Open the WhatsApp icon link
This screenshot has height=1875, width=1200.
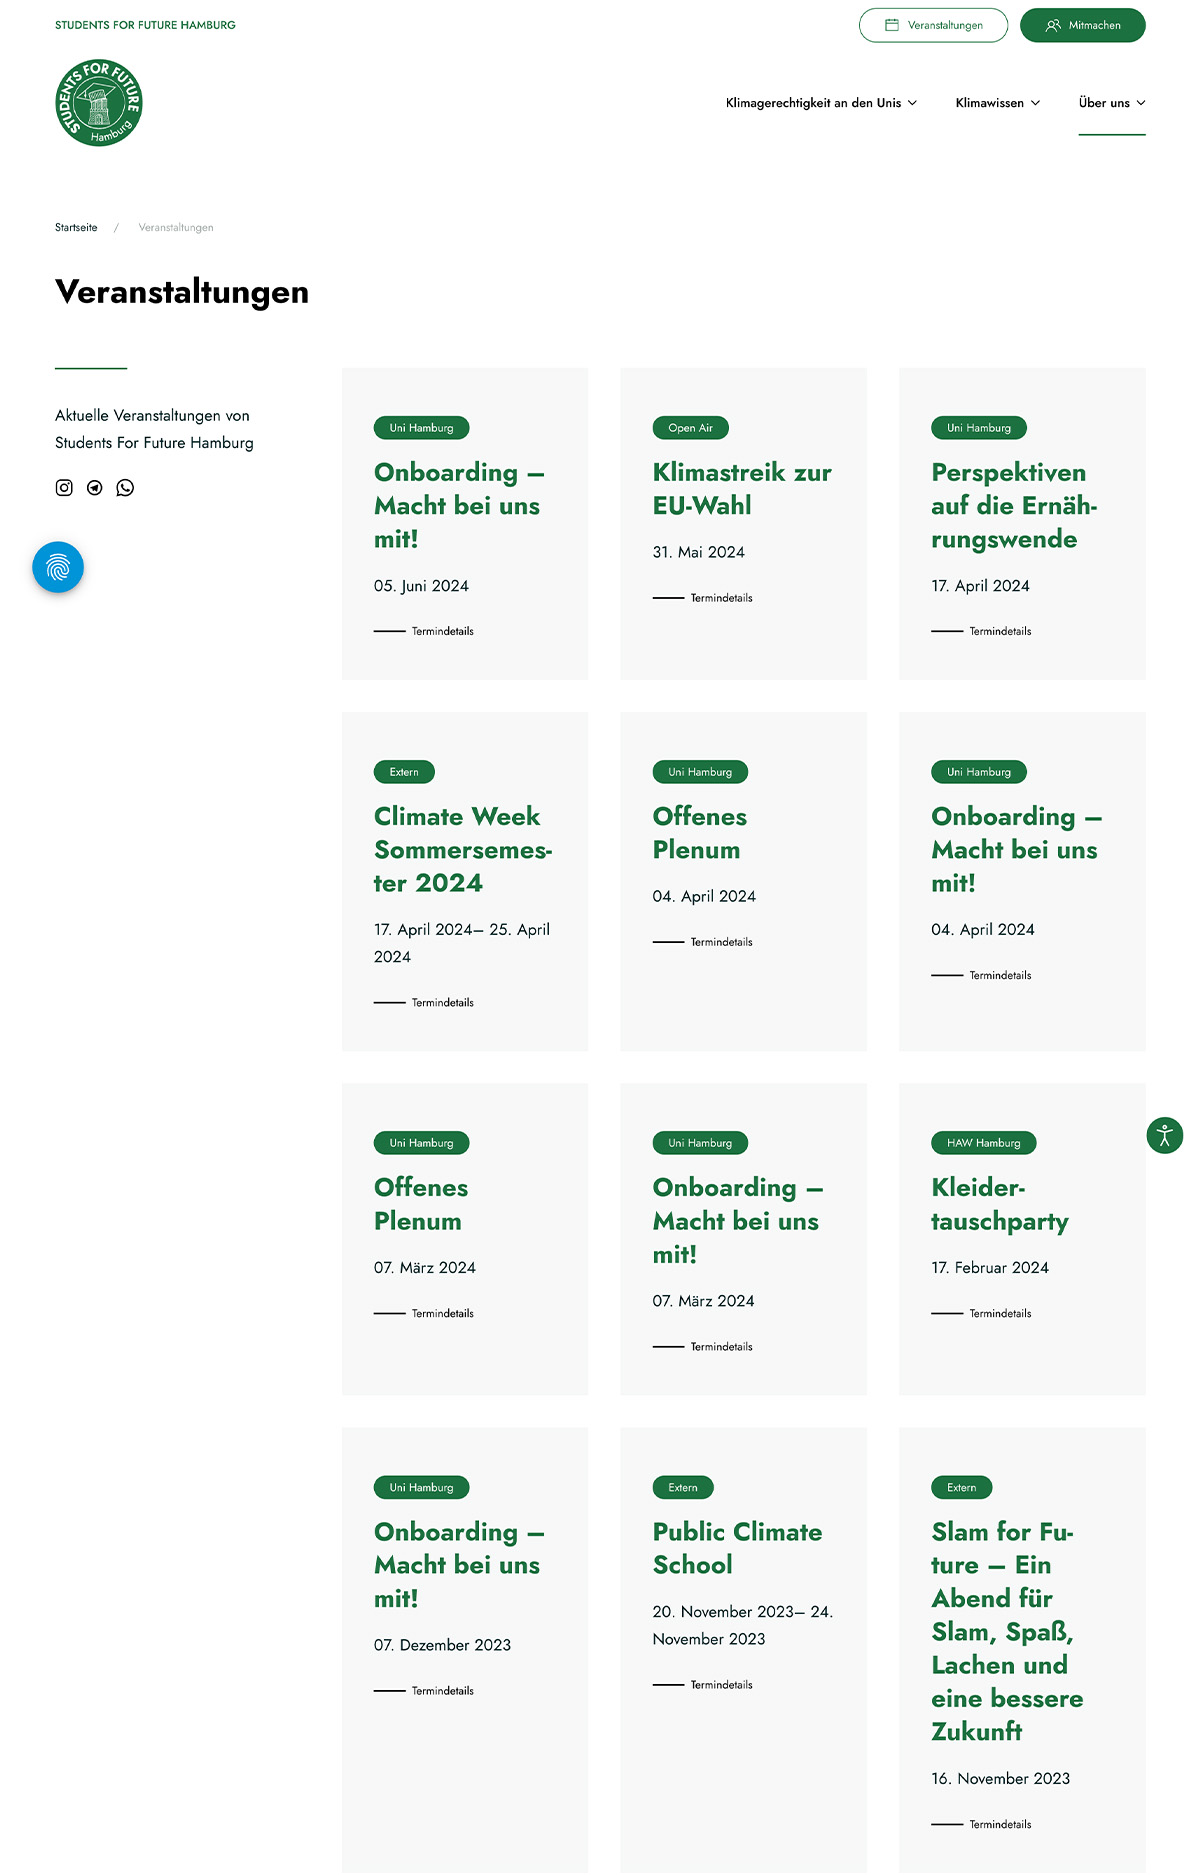(x=125, y=488)
